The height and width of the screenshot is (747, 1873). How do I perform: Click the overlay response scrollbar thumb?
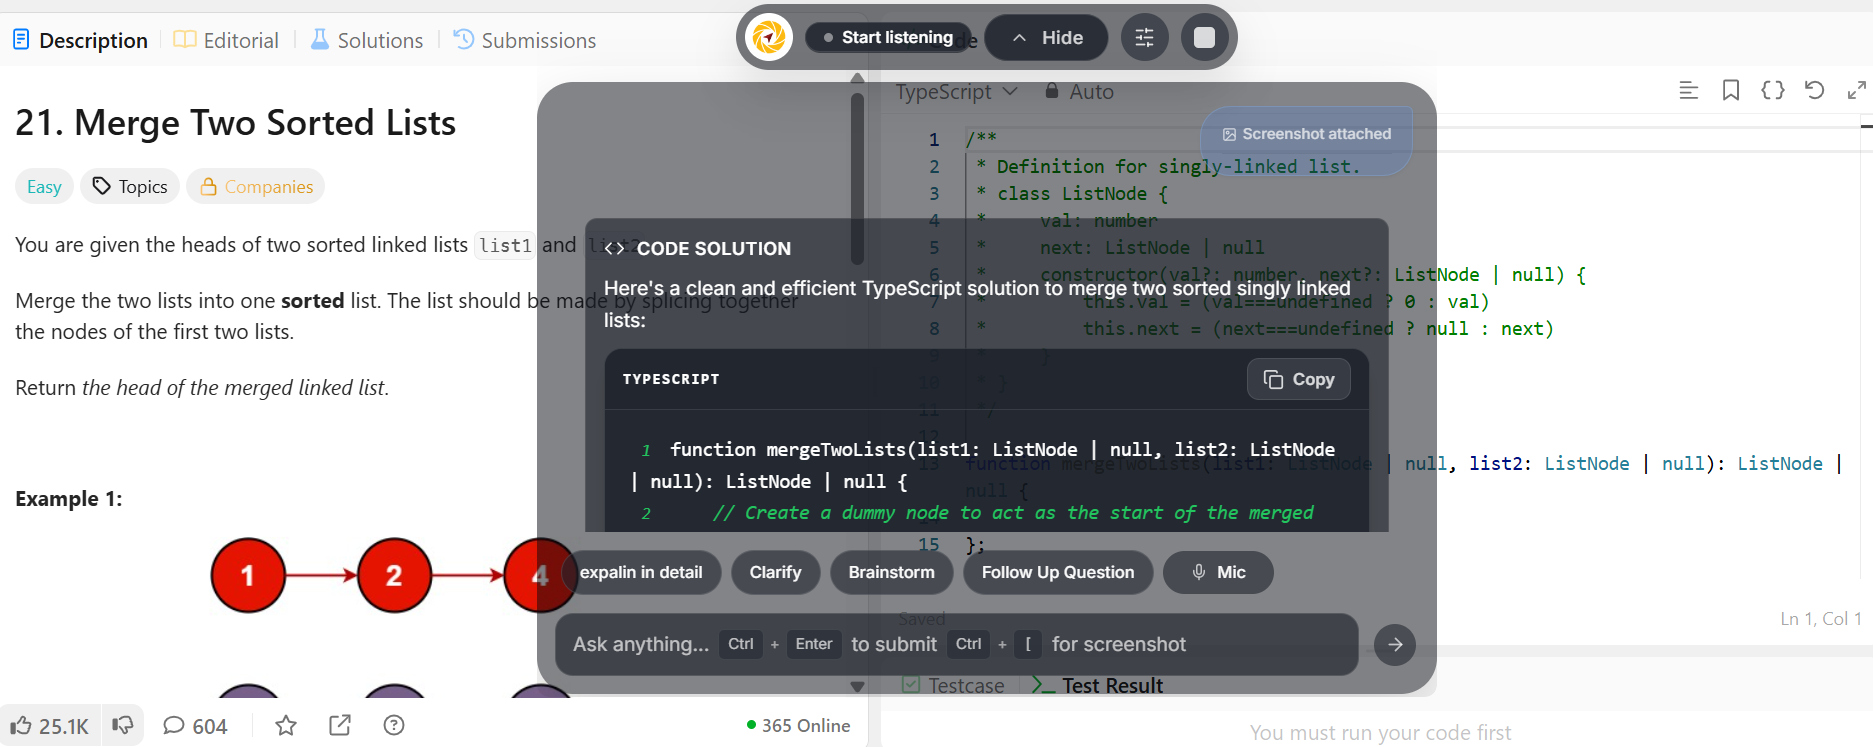click(x=857, y=178)
